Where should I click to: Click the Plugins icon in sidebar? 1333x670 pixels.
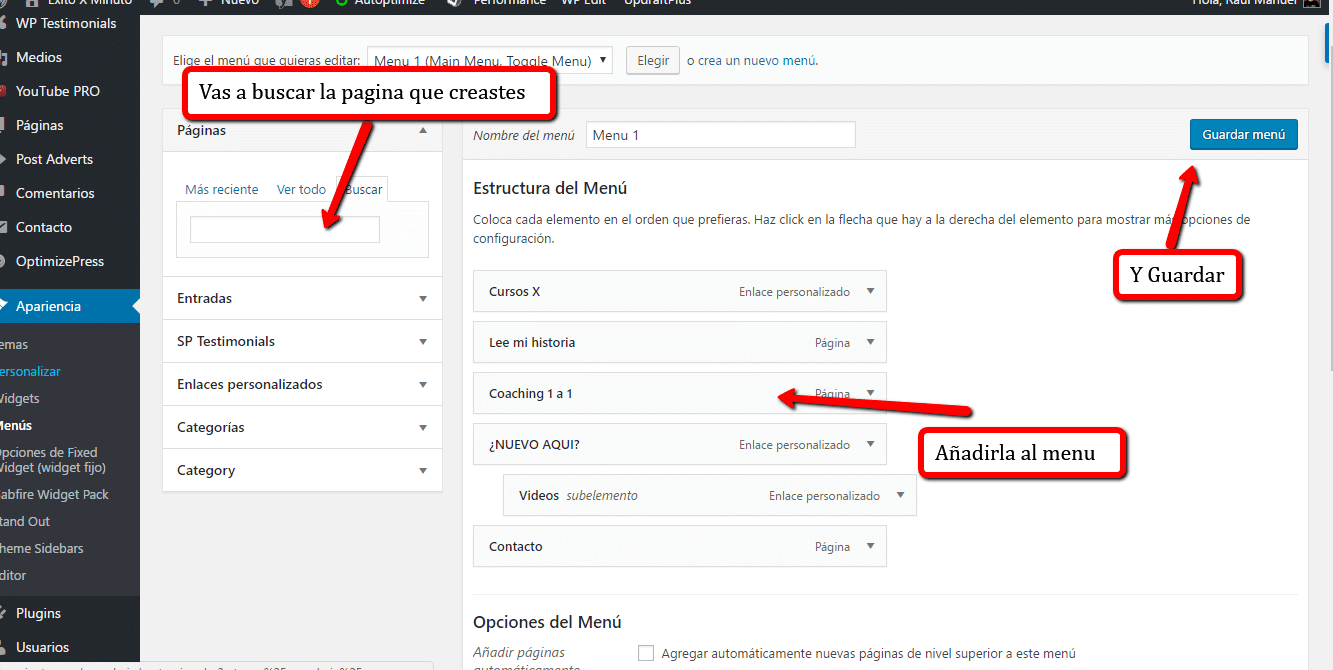pos(3,613)
